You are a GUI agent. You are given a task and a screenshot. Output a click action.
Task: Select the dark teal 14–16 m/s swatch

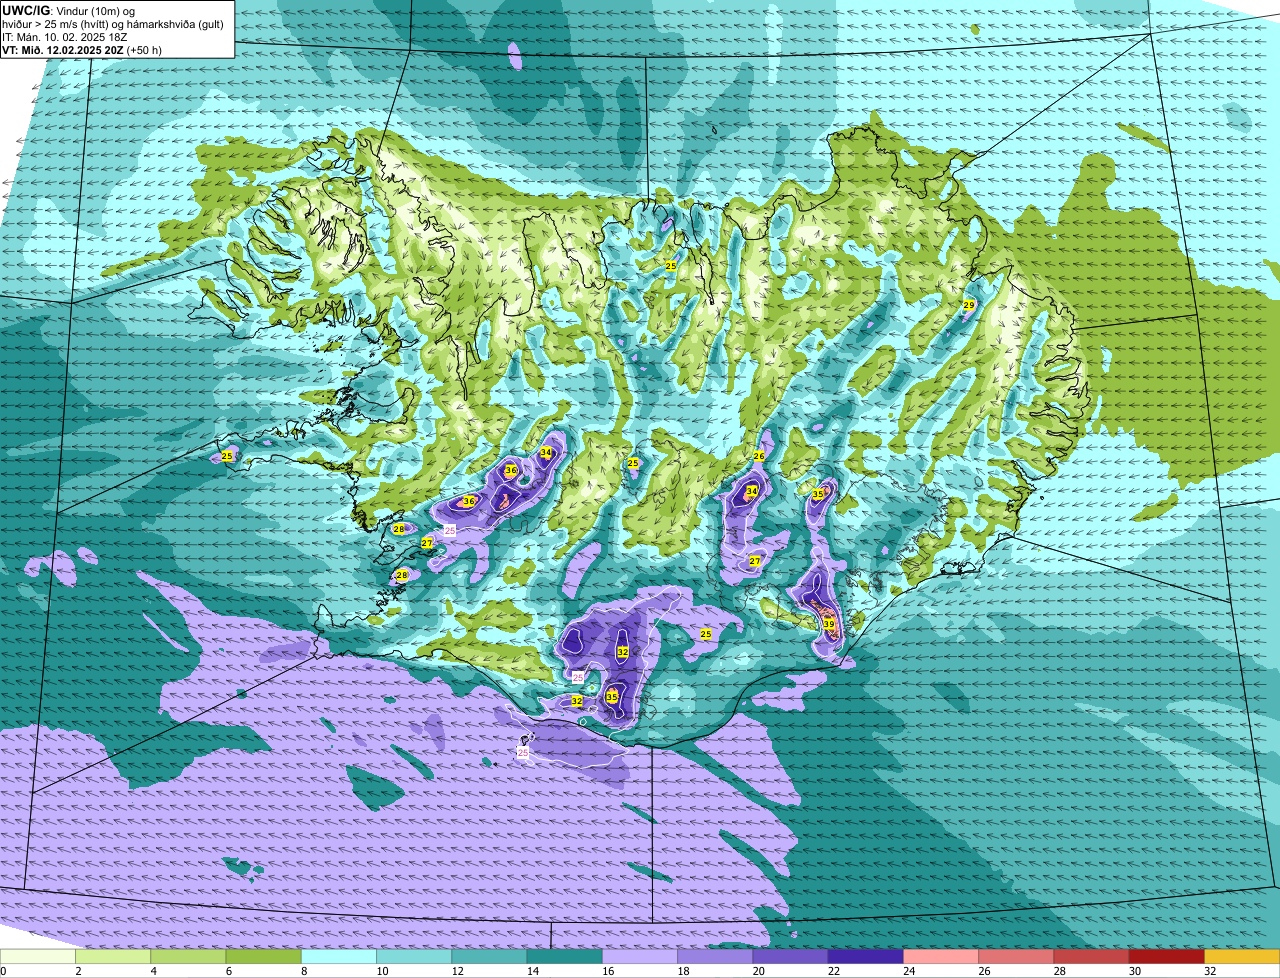coord(564,956)
